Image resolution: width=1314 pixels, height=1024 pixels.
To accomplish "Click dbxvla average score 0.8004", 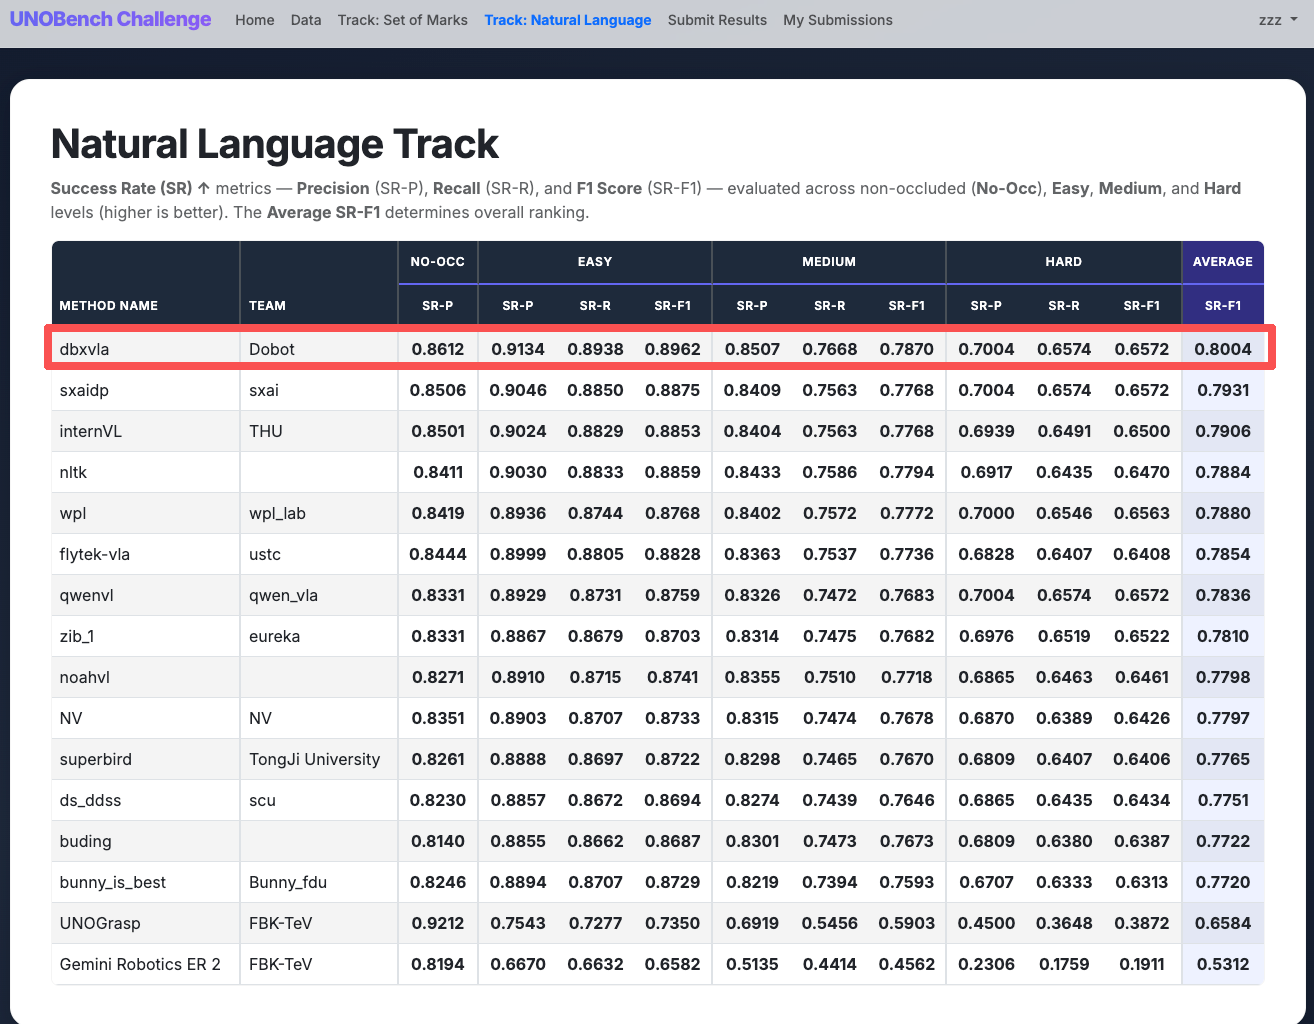I will point(1223,349).
